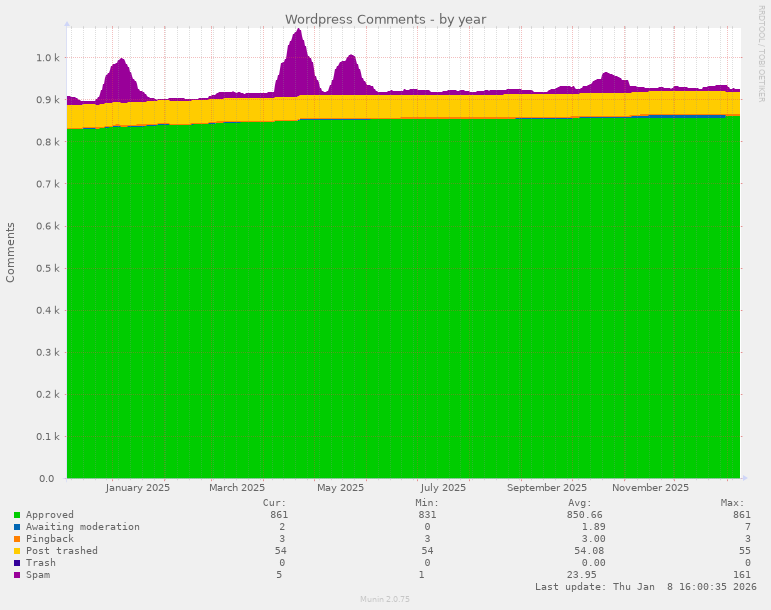Viewport: 771px width, 610px height.
Task: Click the 'May 2025' x-axis label
Action: (340, 488)
